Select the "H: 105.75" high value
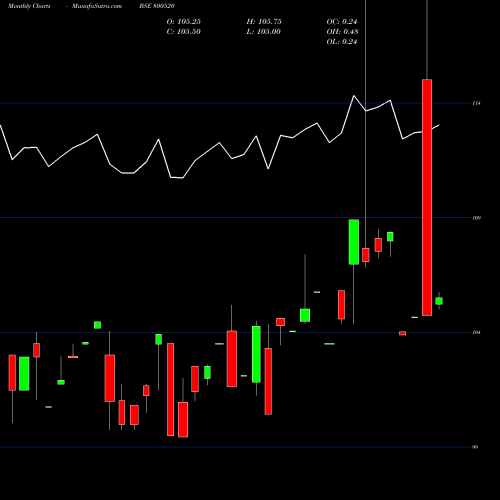 tap(264, 22)
